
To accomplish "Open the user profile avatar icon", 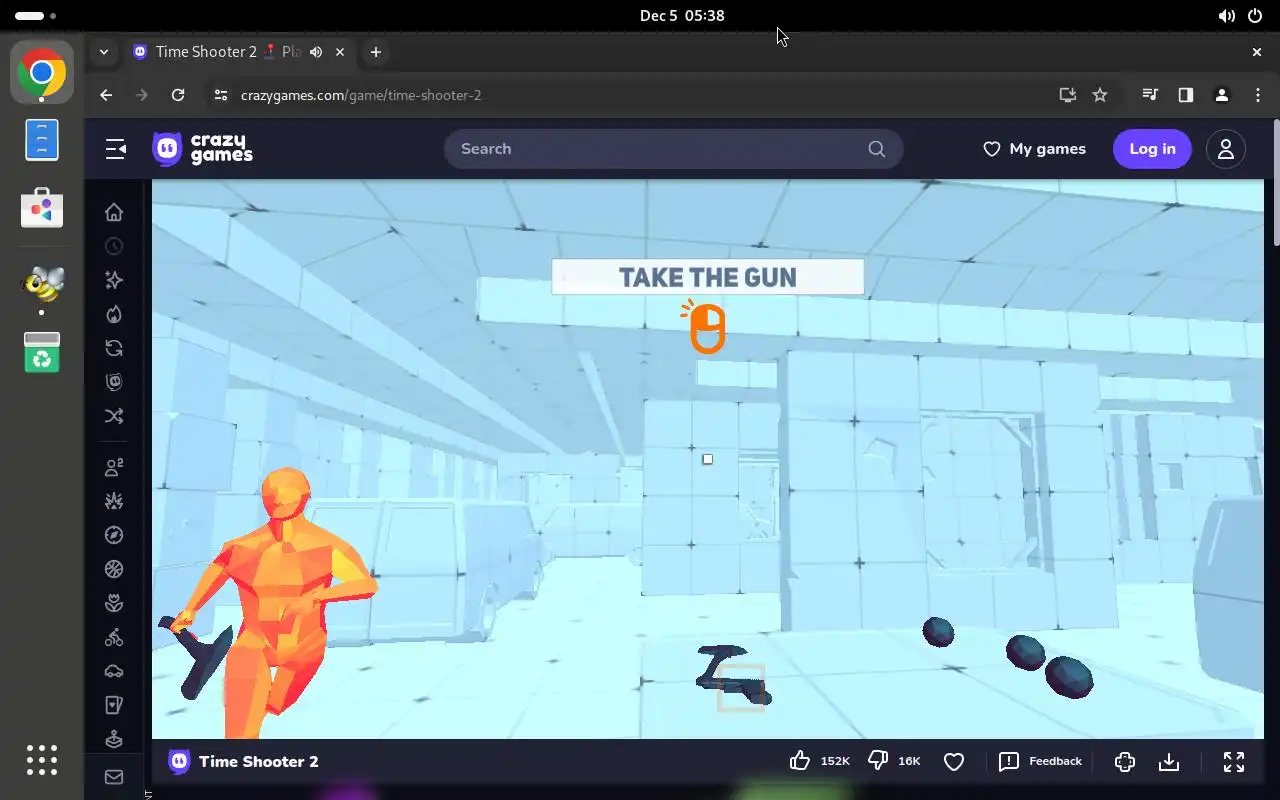I will pos(1226,149).
